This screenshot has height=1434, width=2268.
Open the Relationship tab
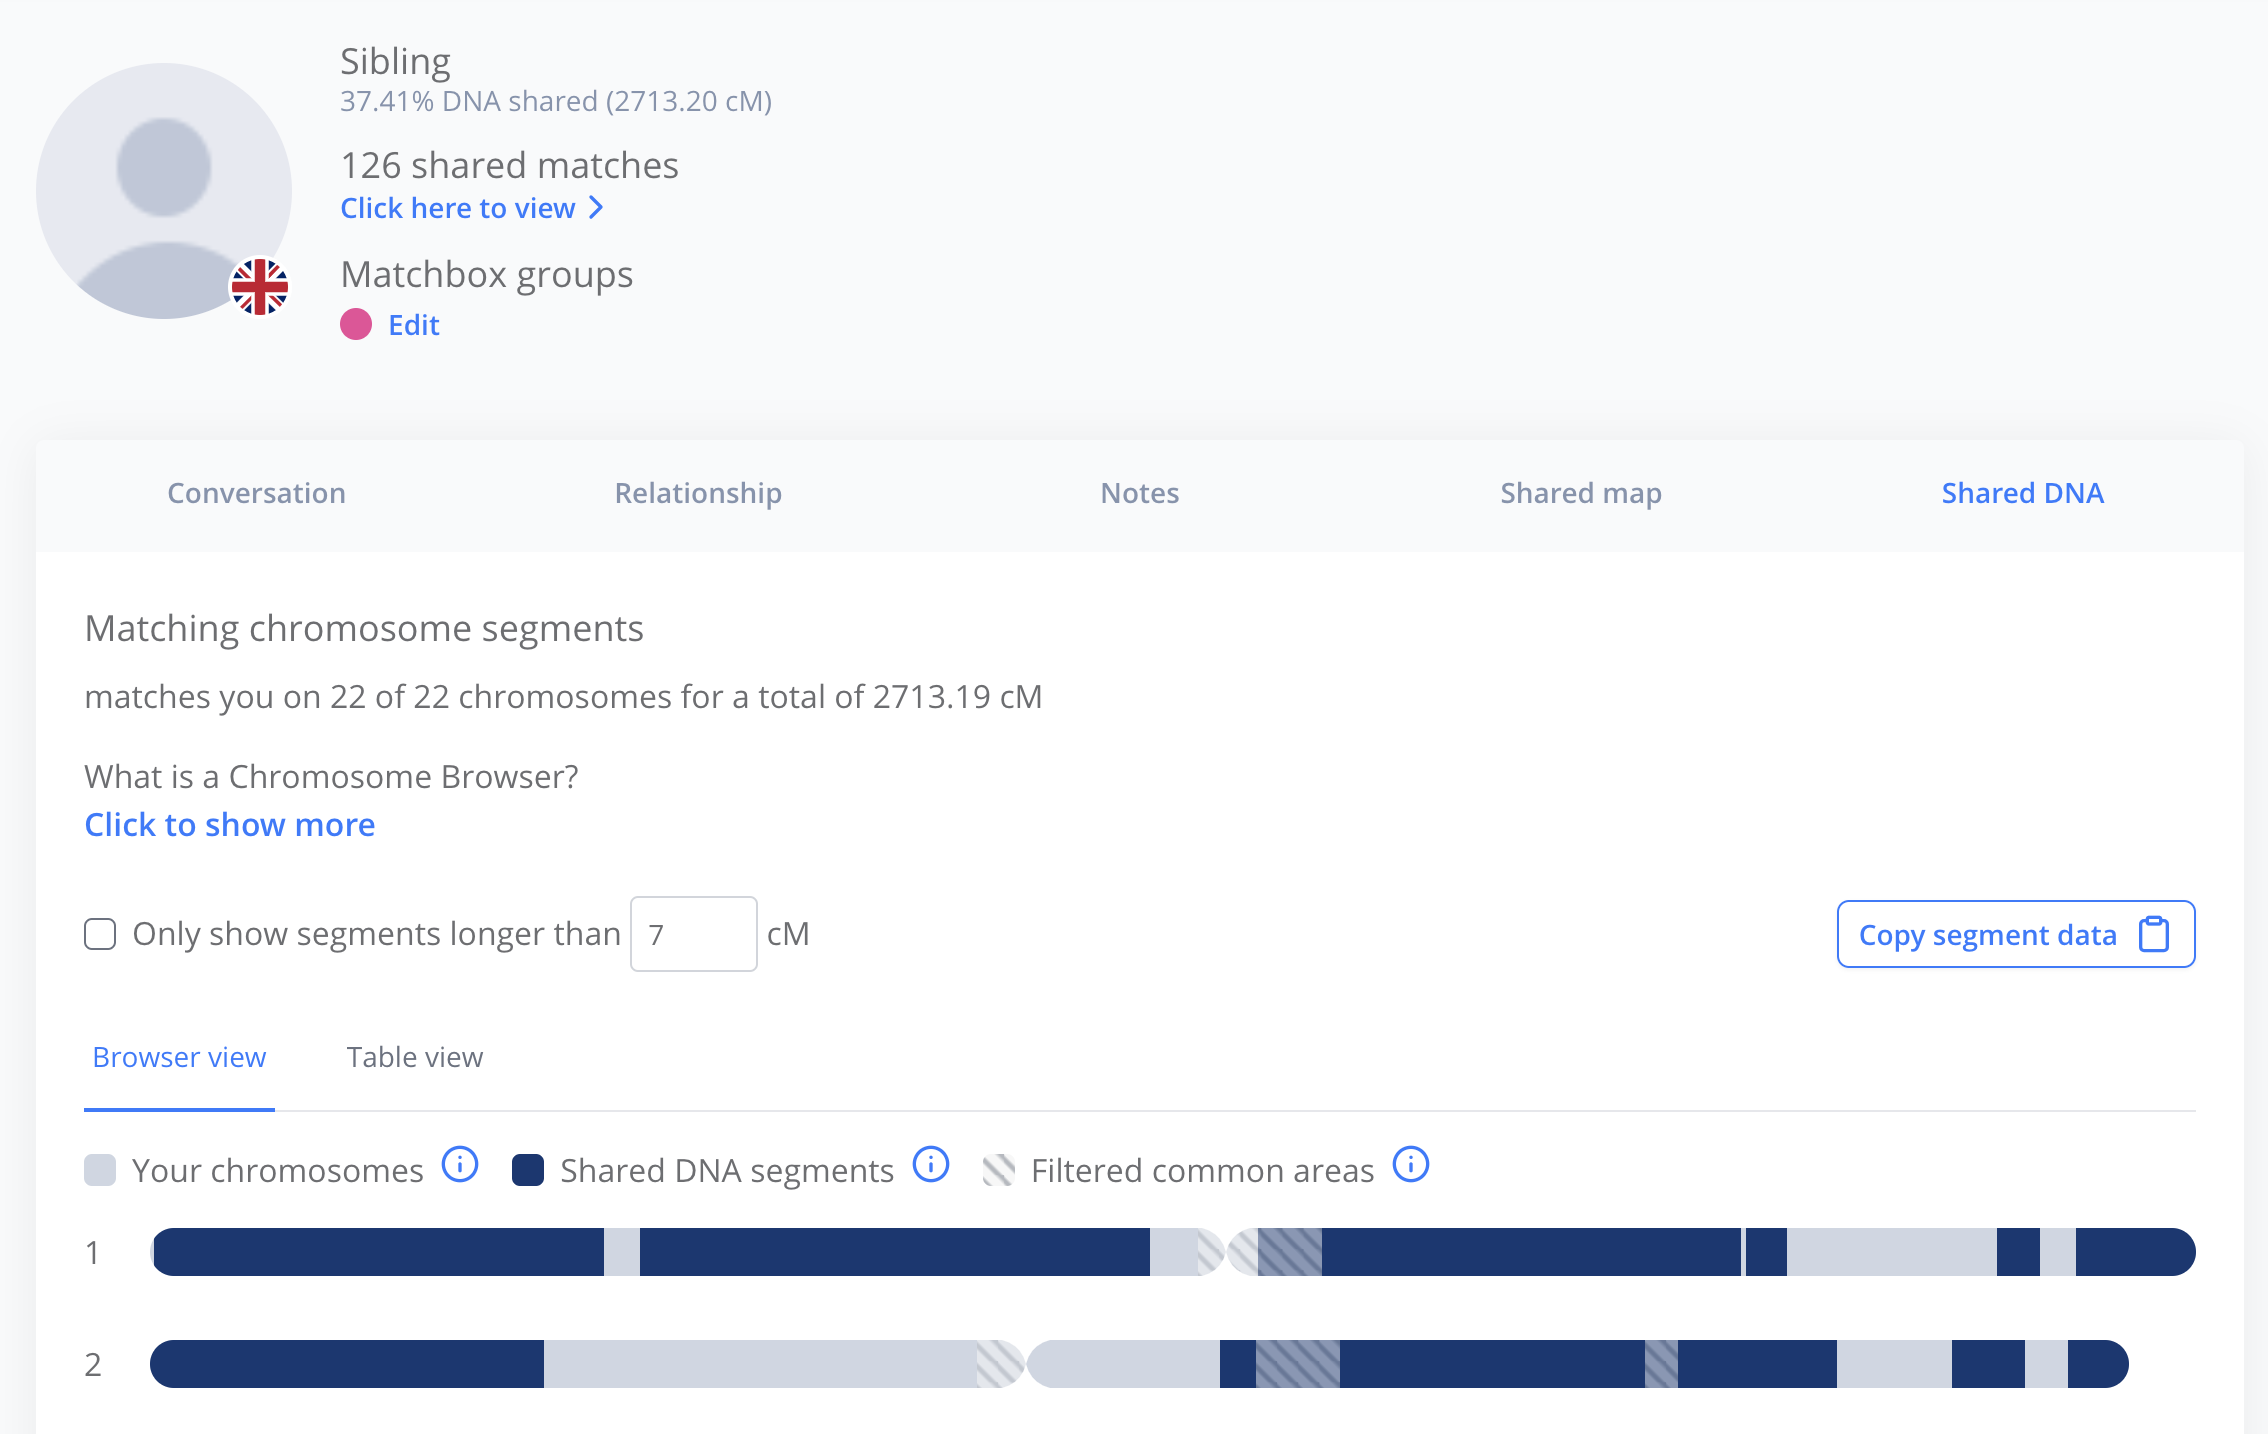pos(698,493)
